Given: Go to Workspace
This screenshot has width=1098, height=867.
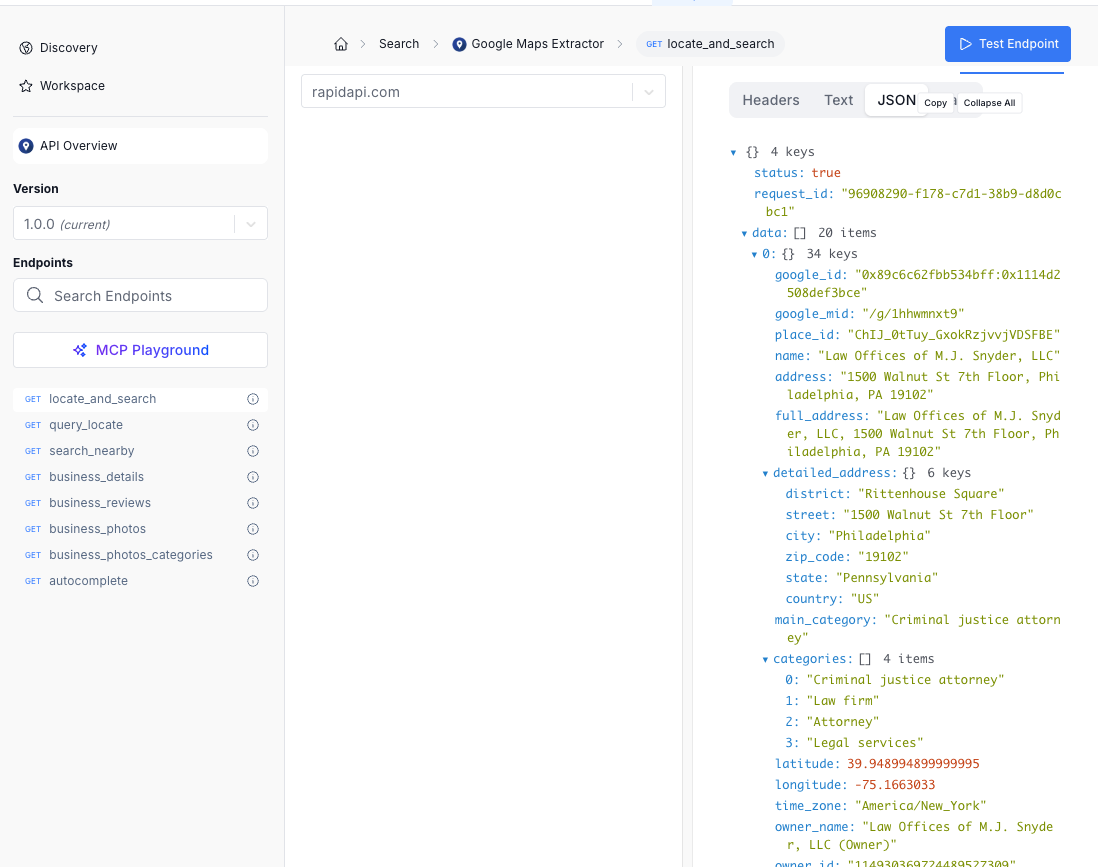Looking at the screenshot, I should pos(72,85).
